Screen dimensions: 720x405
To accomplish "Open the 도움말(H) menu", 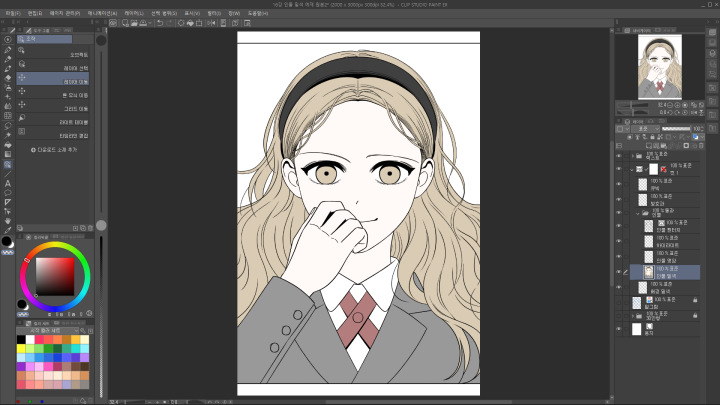I will click(258, 13).
